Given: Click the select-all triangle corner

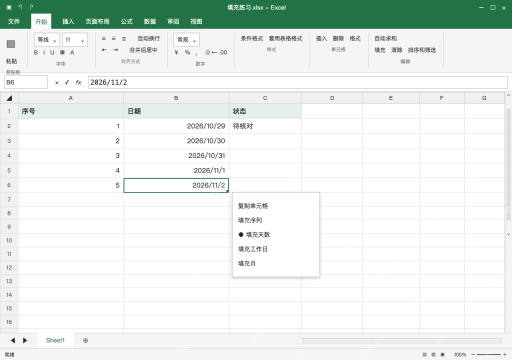Looking at the screenshot, I should pyautogui.click(x=9, y=98).
